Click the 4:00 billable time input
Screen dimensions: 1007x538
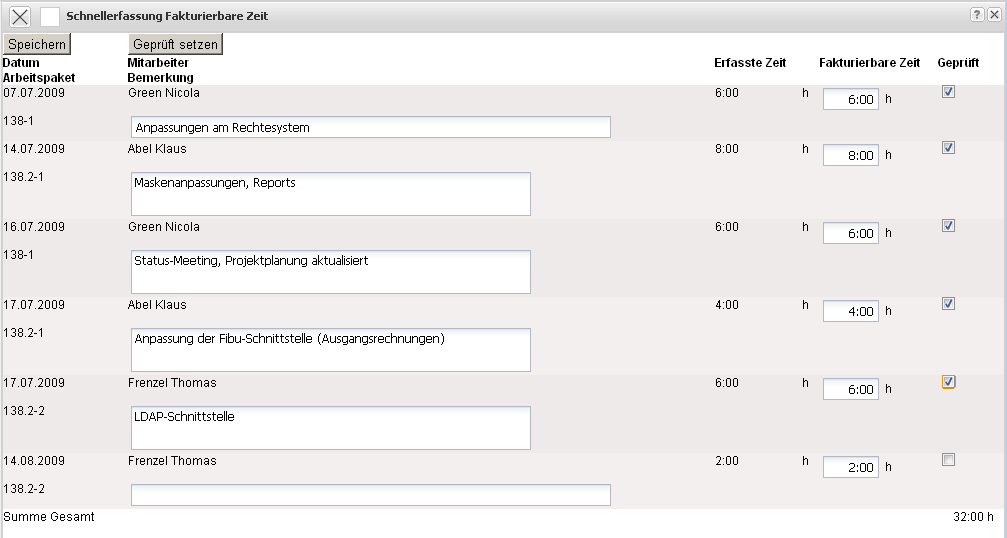[850, 311]
